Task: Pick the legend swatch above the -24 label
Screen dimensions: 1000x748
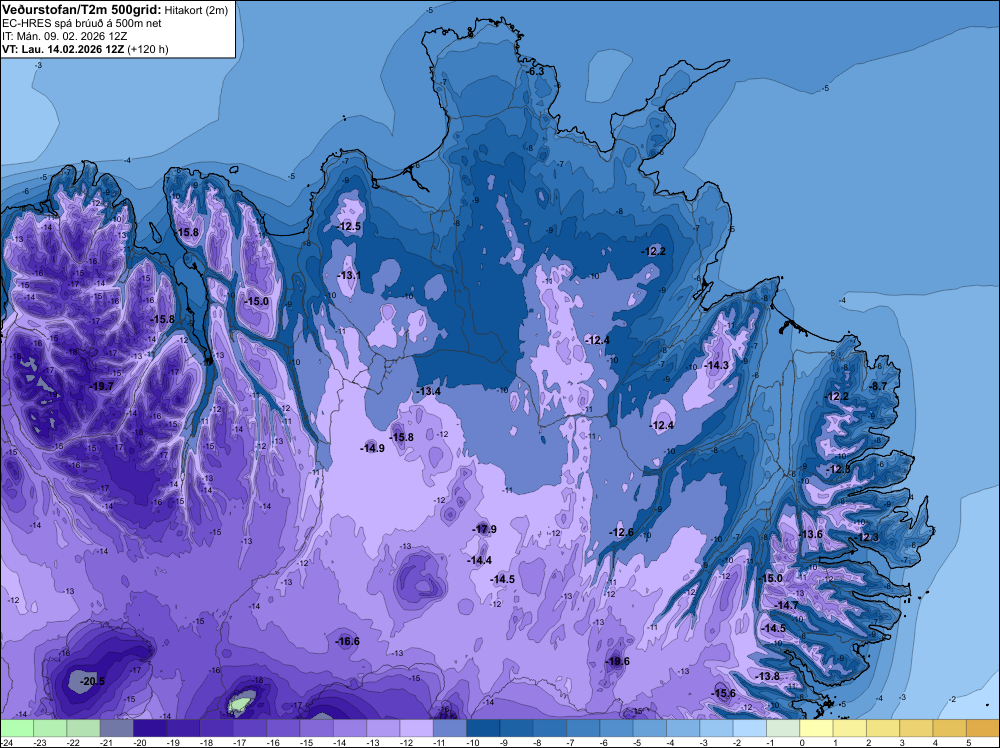Action: coord(17,728)
